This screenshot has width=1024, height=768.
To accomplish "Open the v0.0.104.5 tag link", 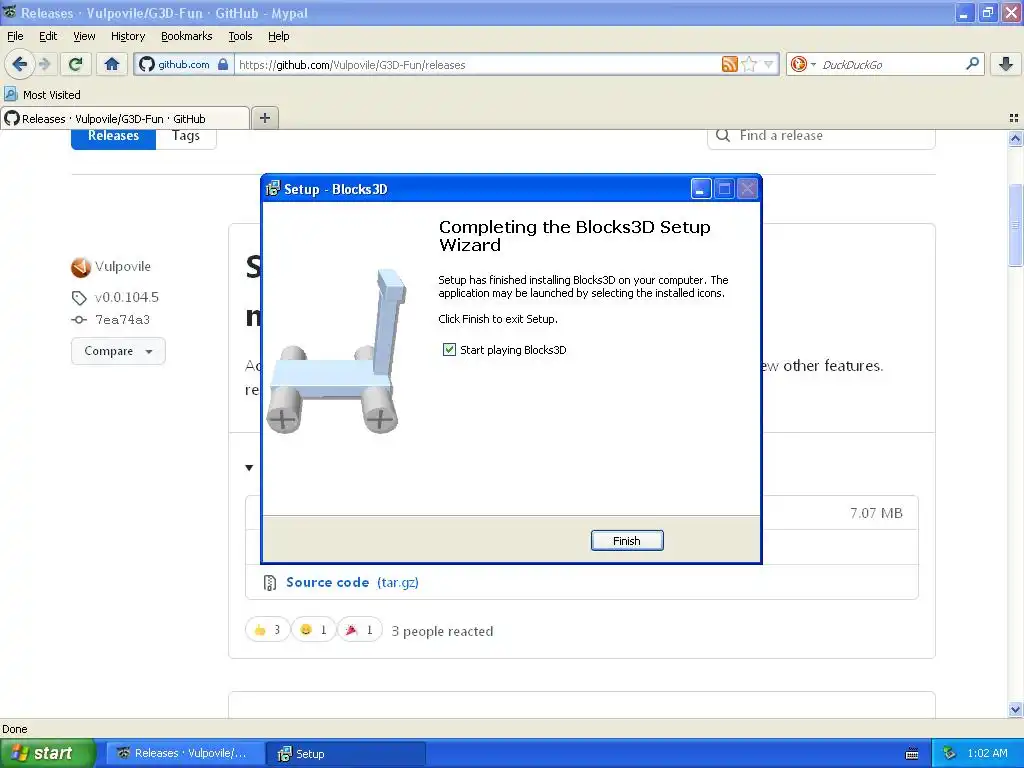I will pos(127,297).
